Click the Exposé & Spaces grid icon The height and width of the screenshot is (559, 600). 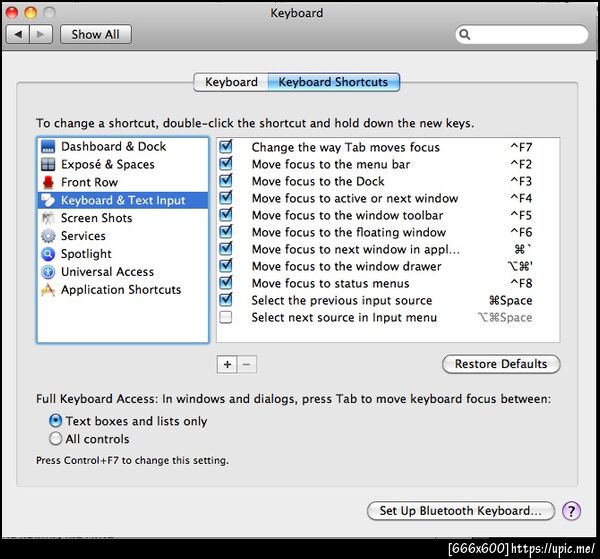click(48, 165)
